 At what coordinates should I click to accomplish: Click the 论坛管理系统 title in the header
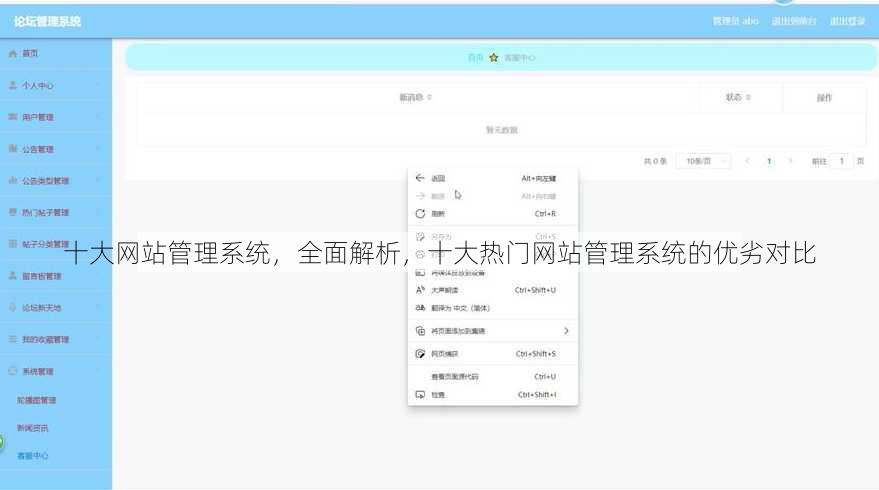click(x=47, y=21)
